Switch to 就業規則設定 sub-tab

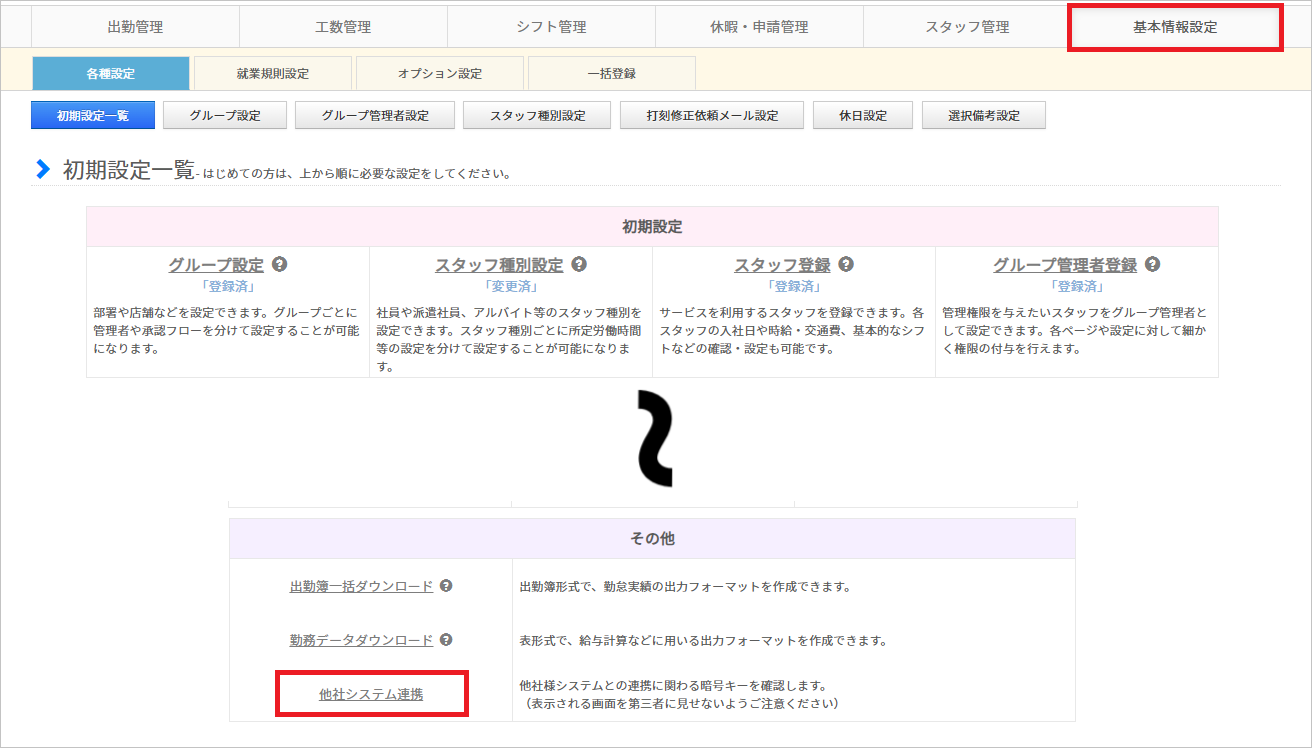273,73
